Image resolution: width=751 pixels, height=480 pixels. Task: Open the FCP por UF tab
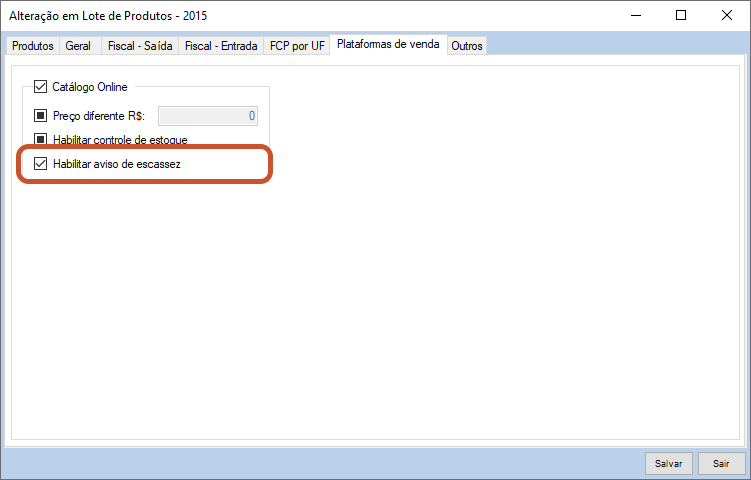click(297, 46)
